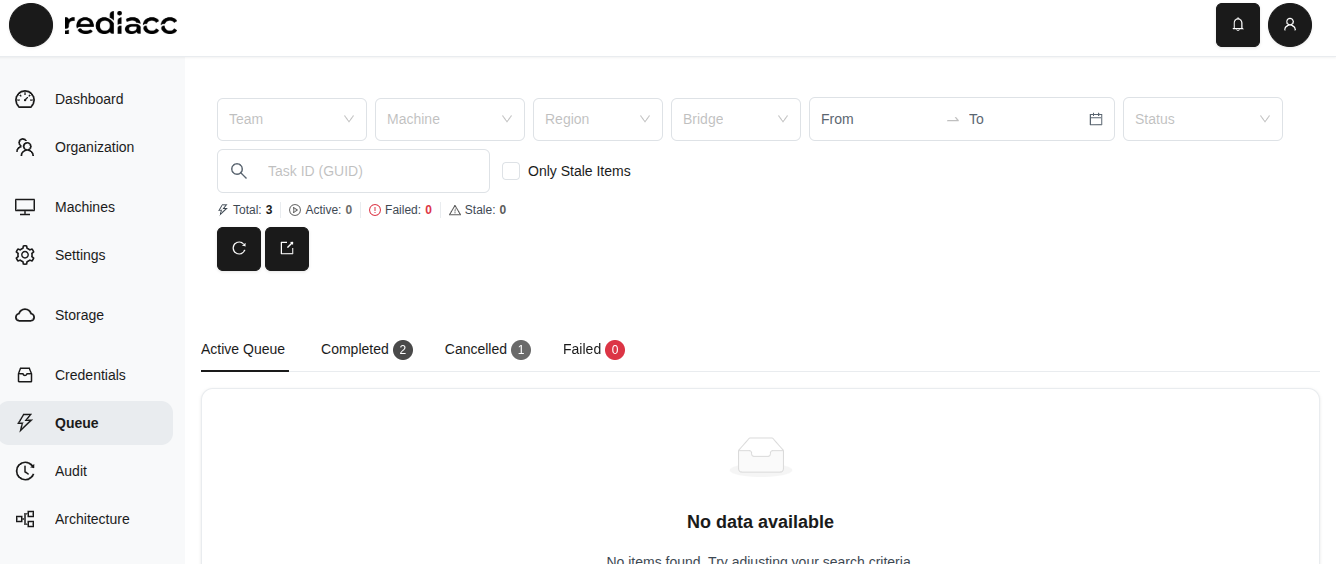The image size is (1336, 564).
Task: Expand the Team filter dropdown
Action: pos(291,119)
